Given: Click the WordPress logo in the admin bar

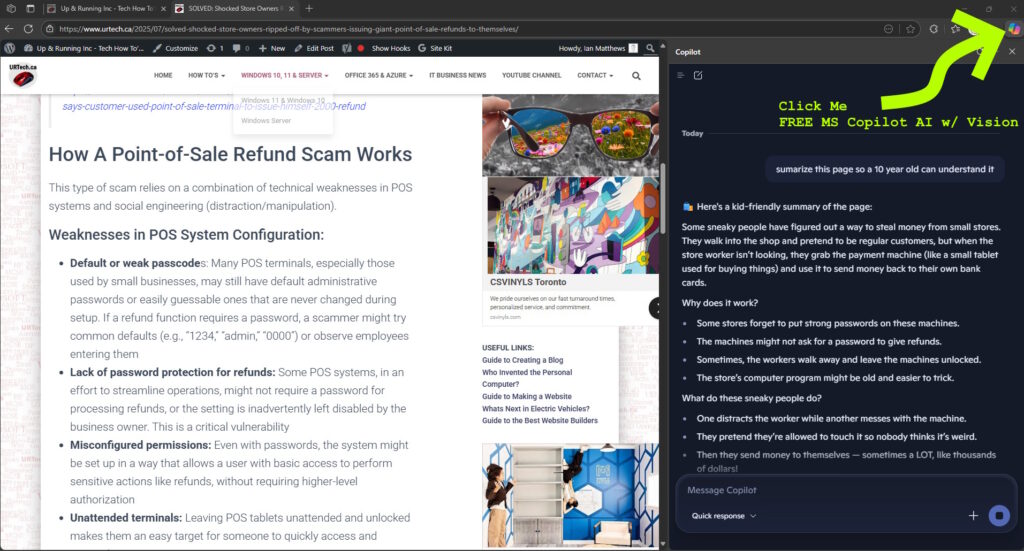Looking at the screenshot, I should coord(10,48).
